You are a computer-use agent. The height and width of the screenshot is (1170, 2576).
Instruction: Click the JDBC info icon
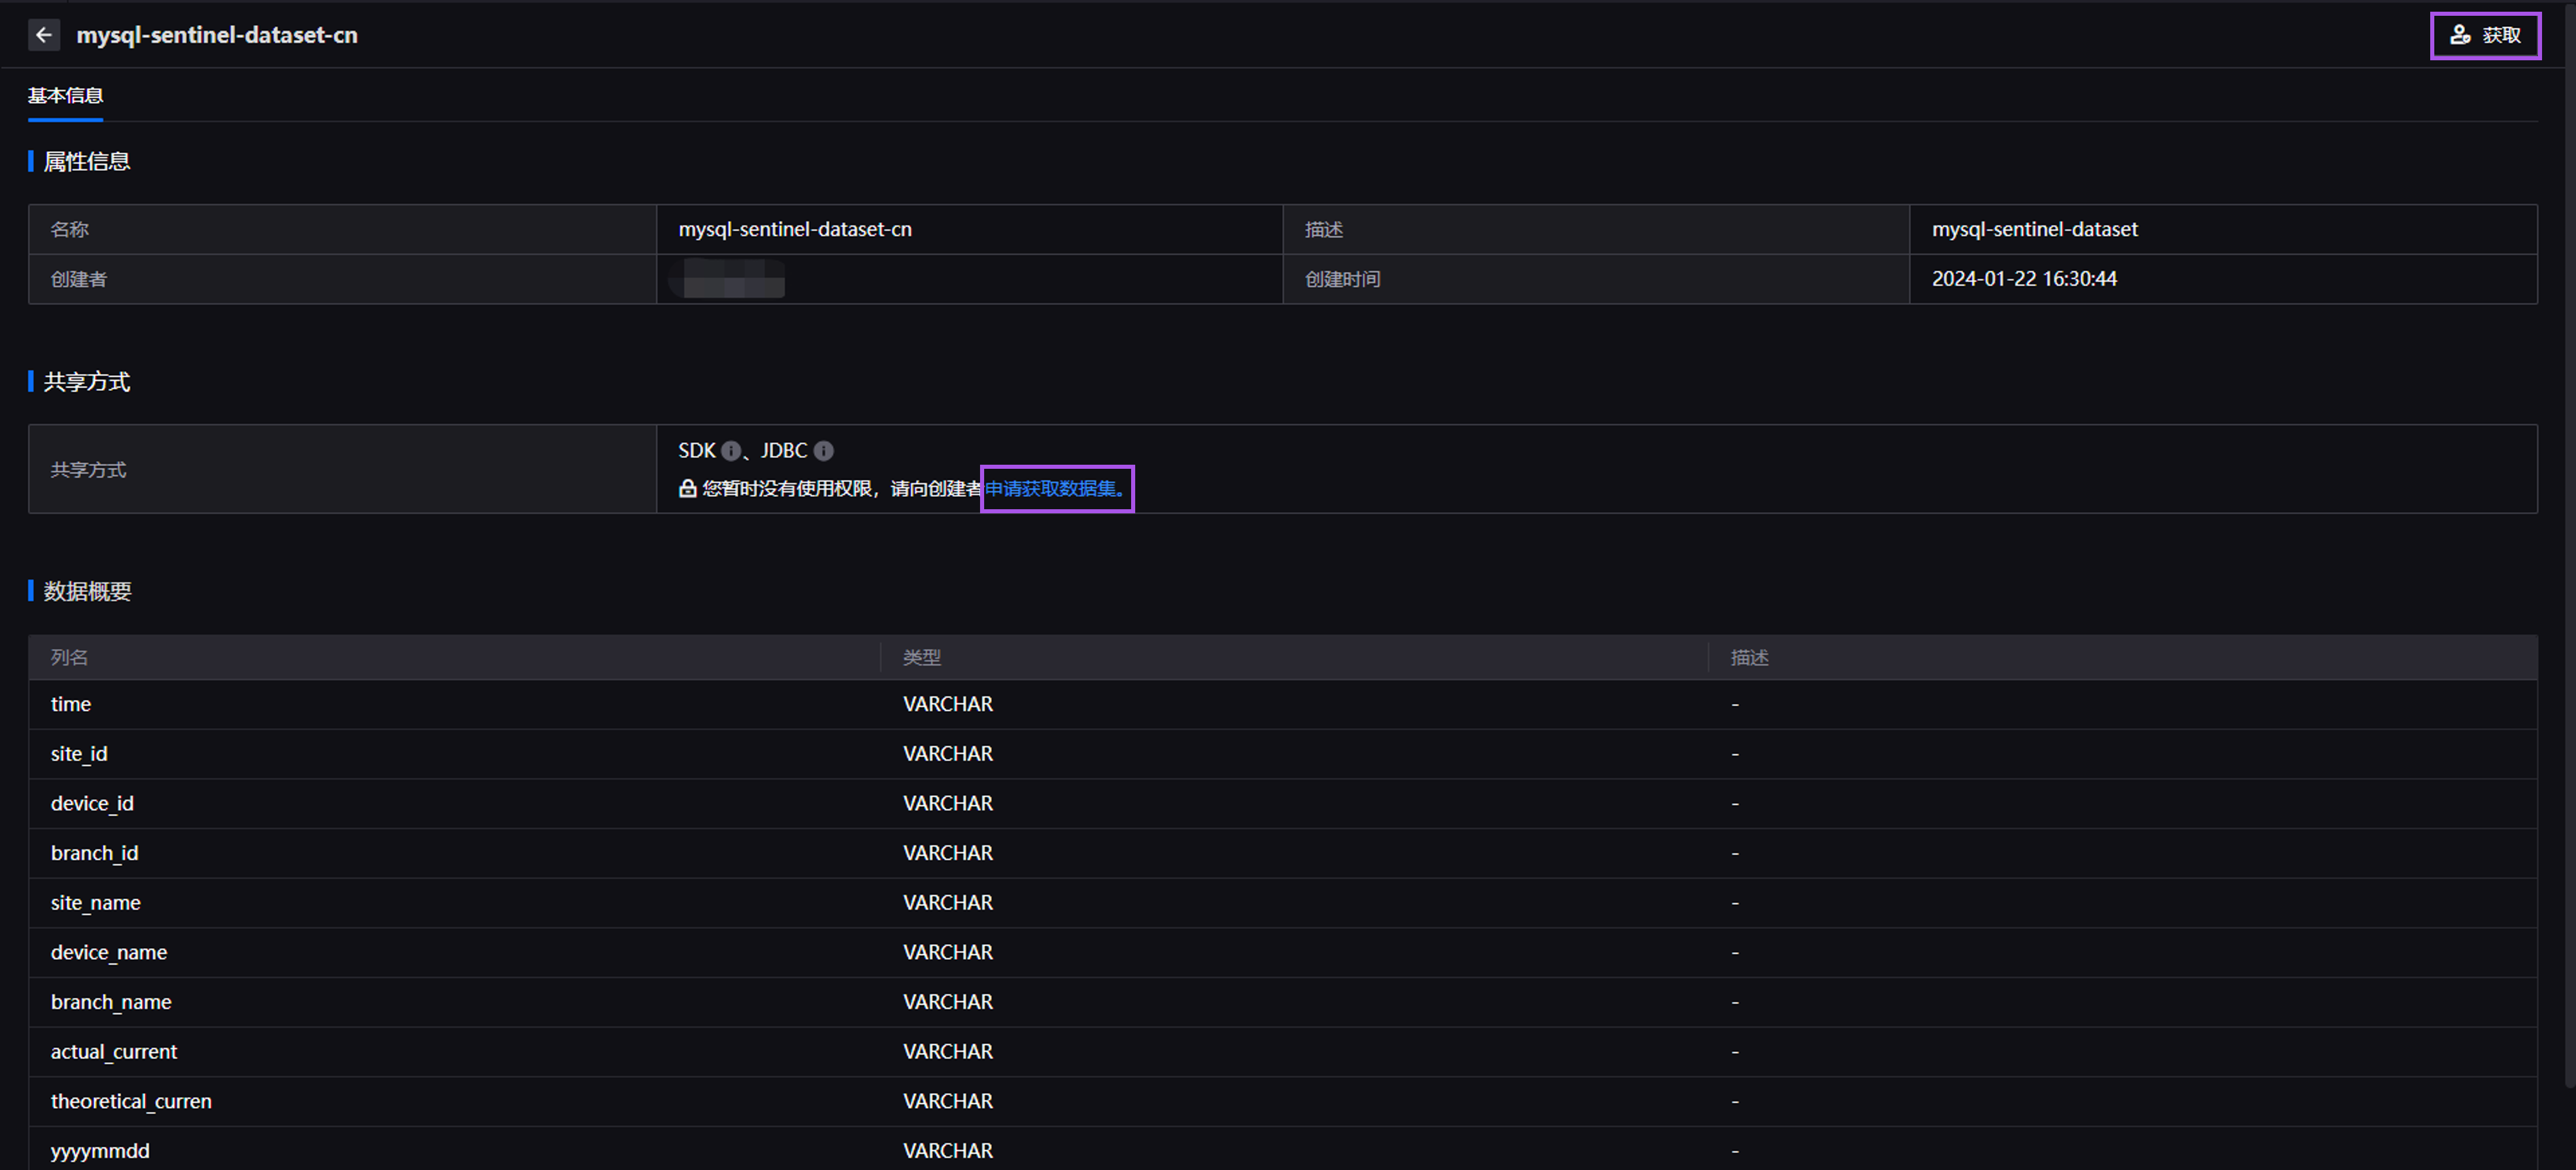click(823, 451)
